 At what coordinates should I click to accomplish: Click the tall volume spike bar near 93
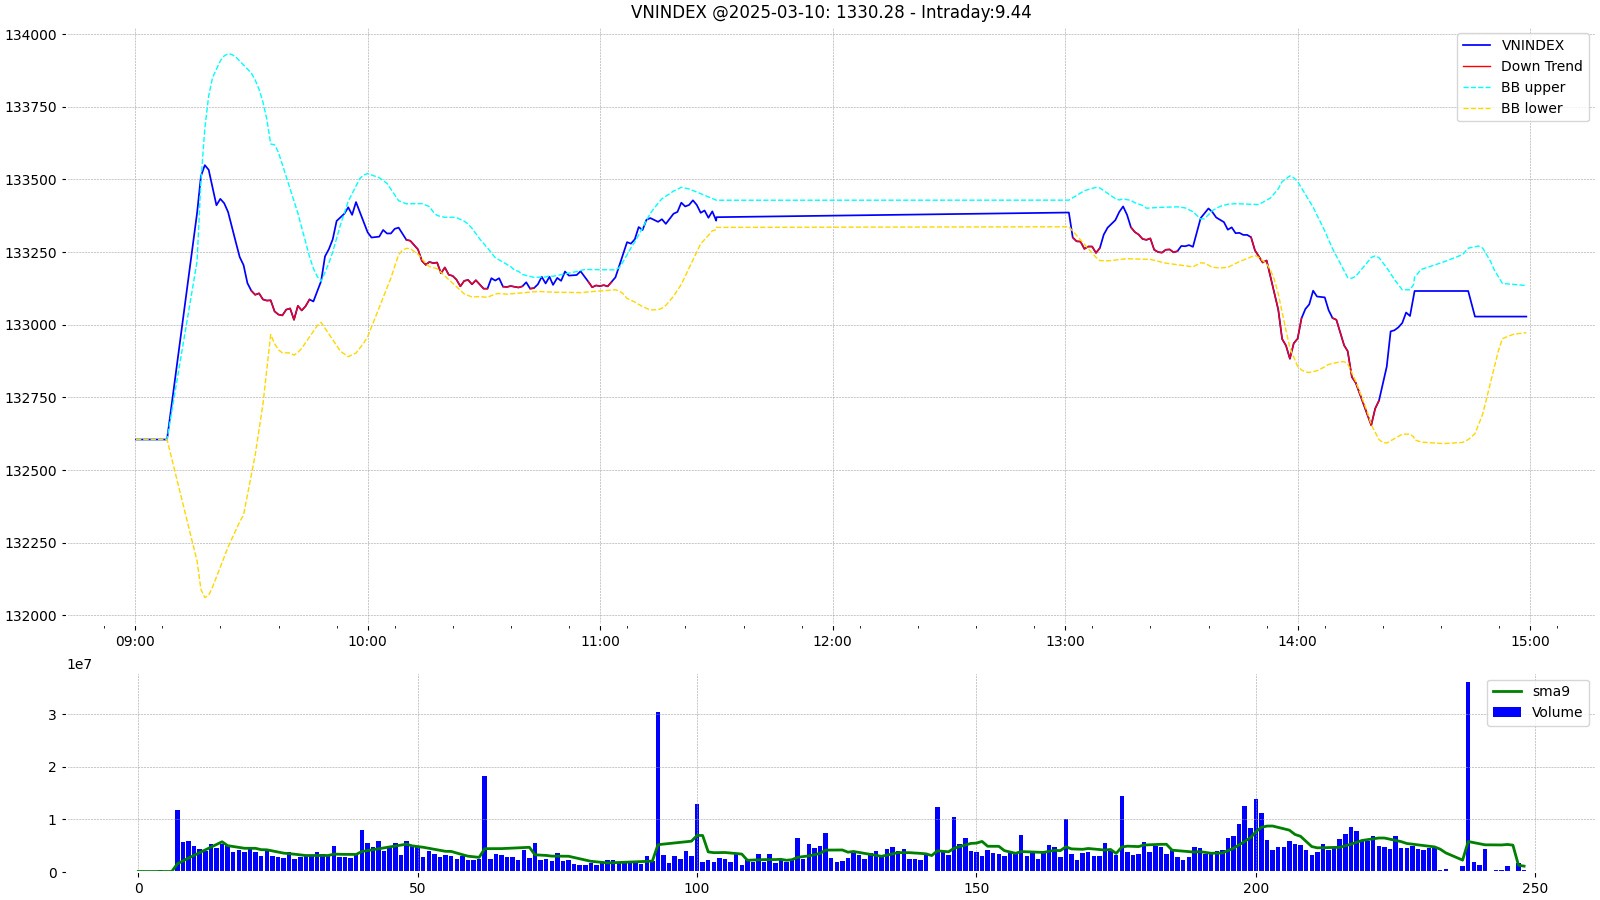658,791
